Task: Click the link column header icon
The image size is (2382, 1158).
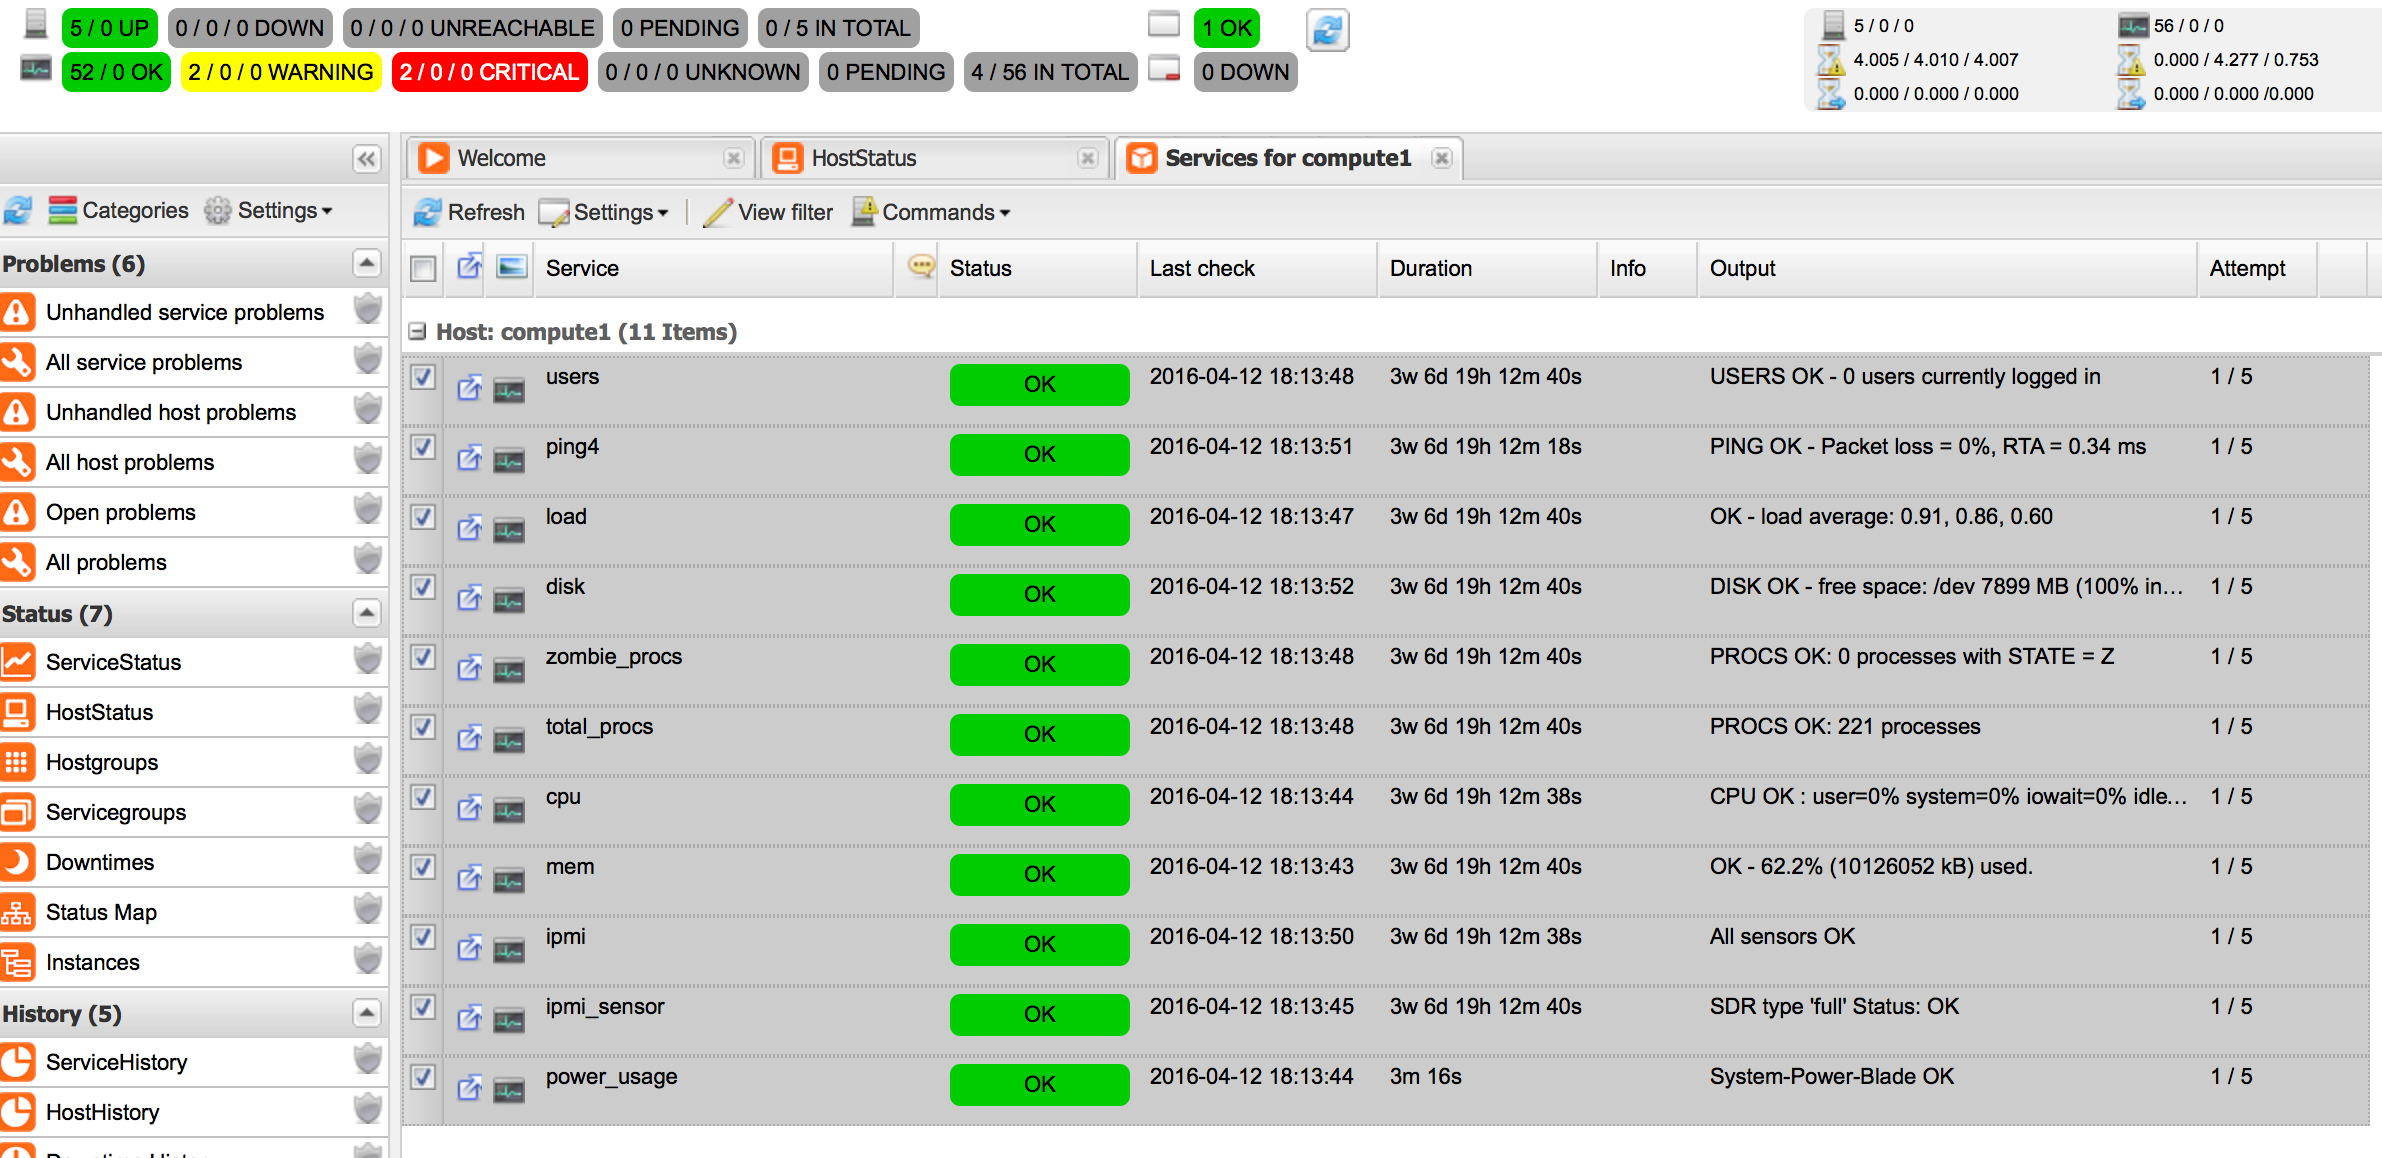Action: tap(469, 266)
